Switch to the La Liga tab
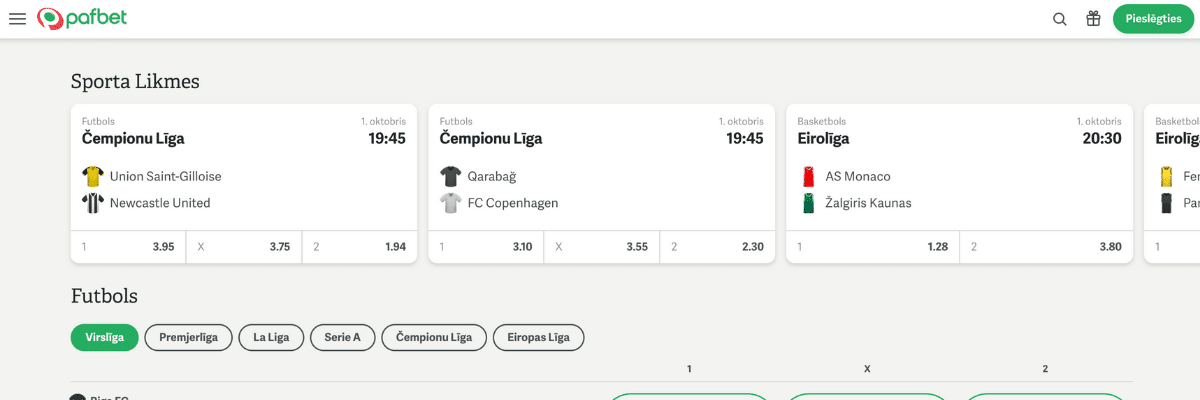Image resolution: width=1200 pixels, height=400 pixels. point(271,338)
